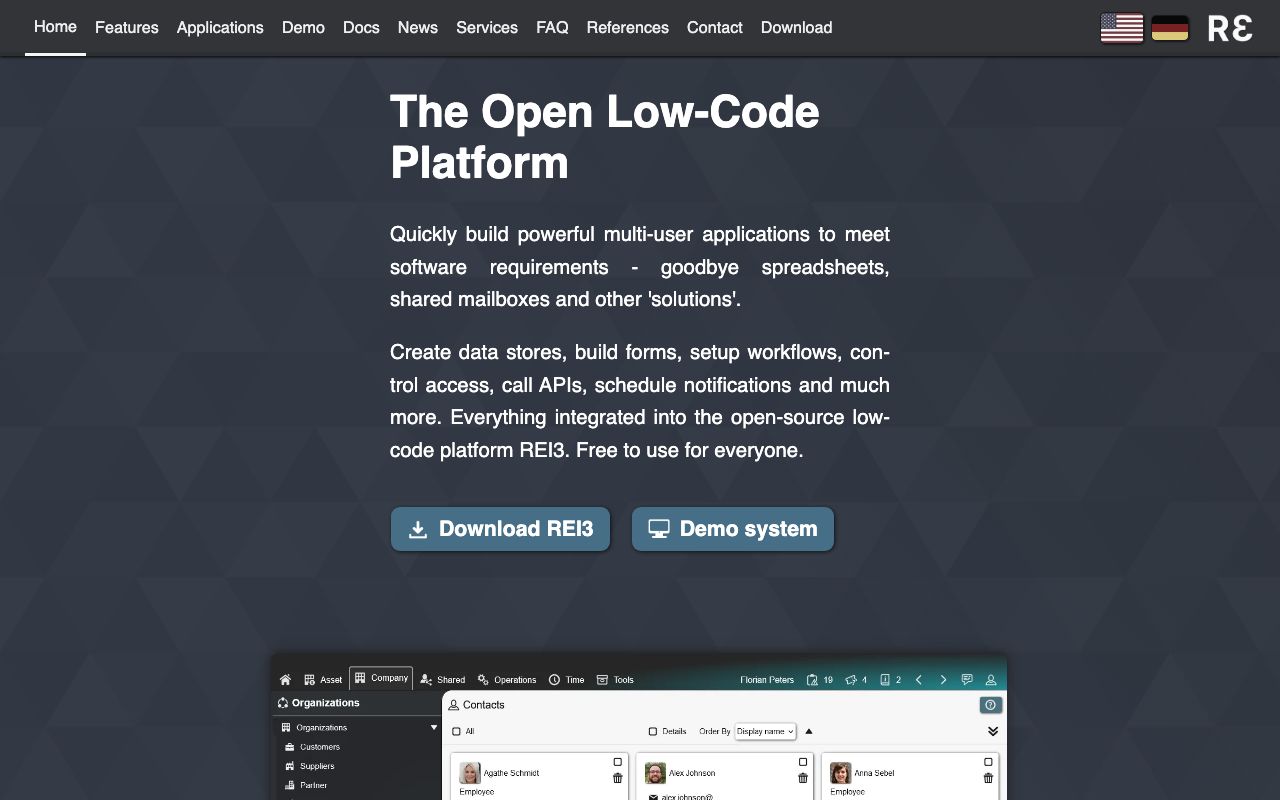Click the user account icon in app header

point(991,680)
